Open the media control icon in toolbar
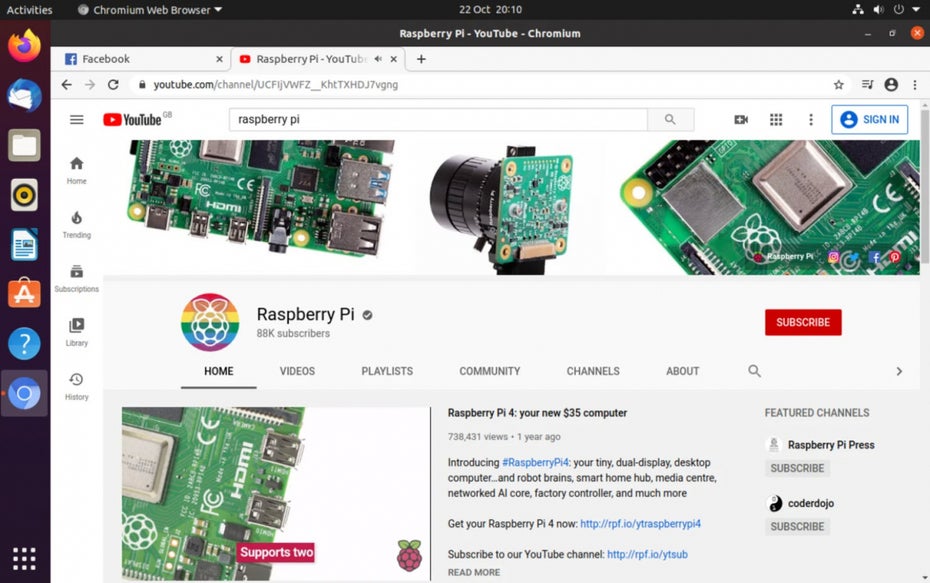The width and height of the screenshot is (930, 583). (x=867, y=85)
